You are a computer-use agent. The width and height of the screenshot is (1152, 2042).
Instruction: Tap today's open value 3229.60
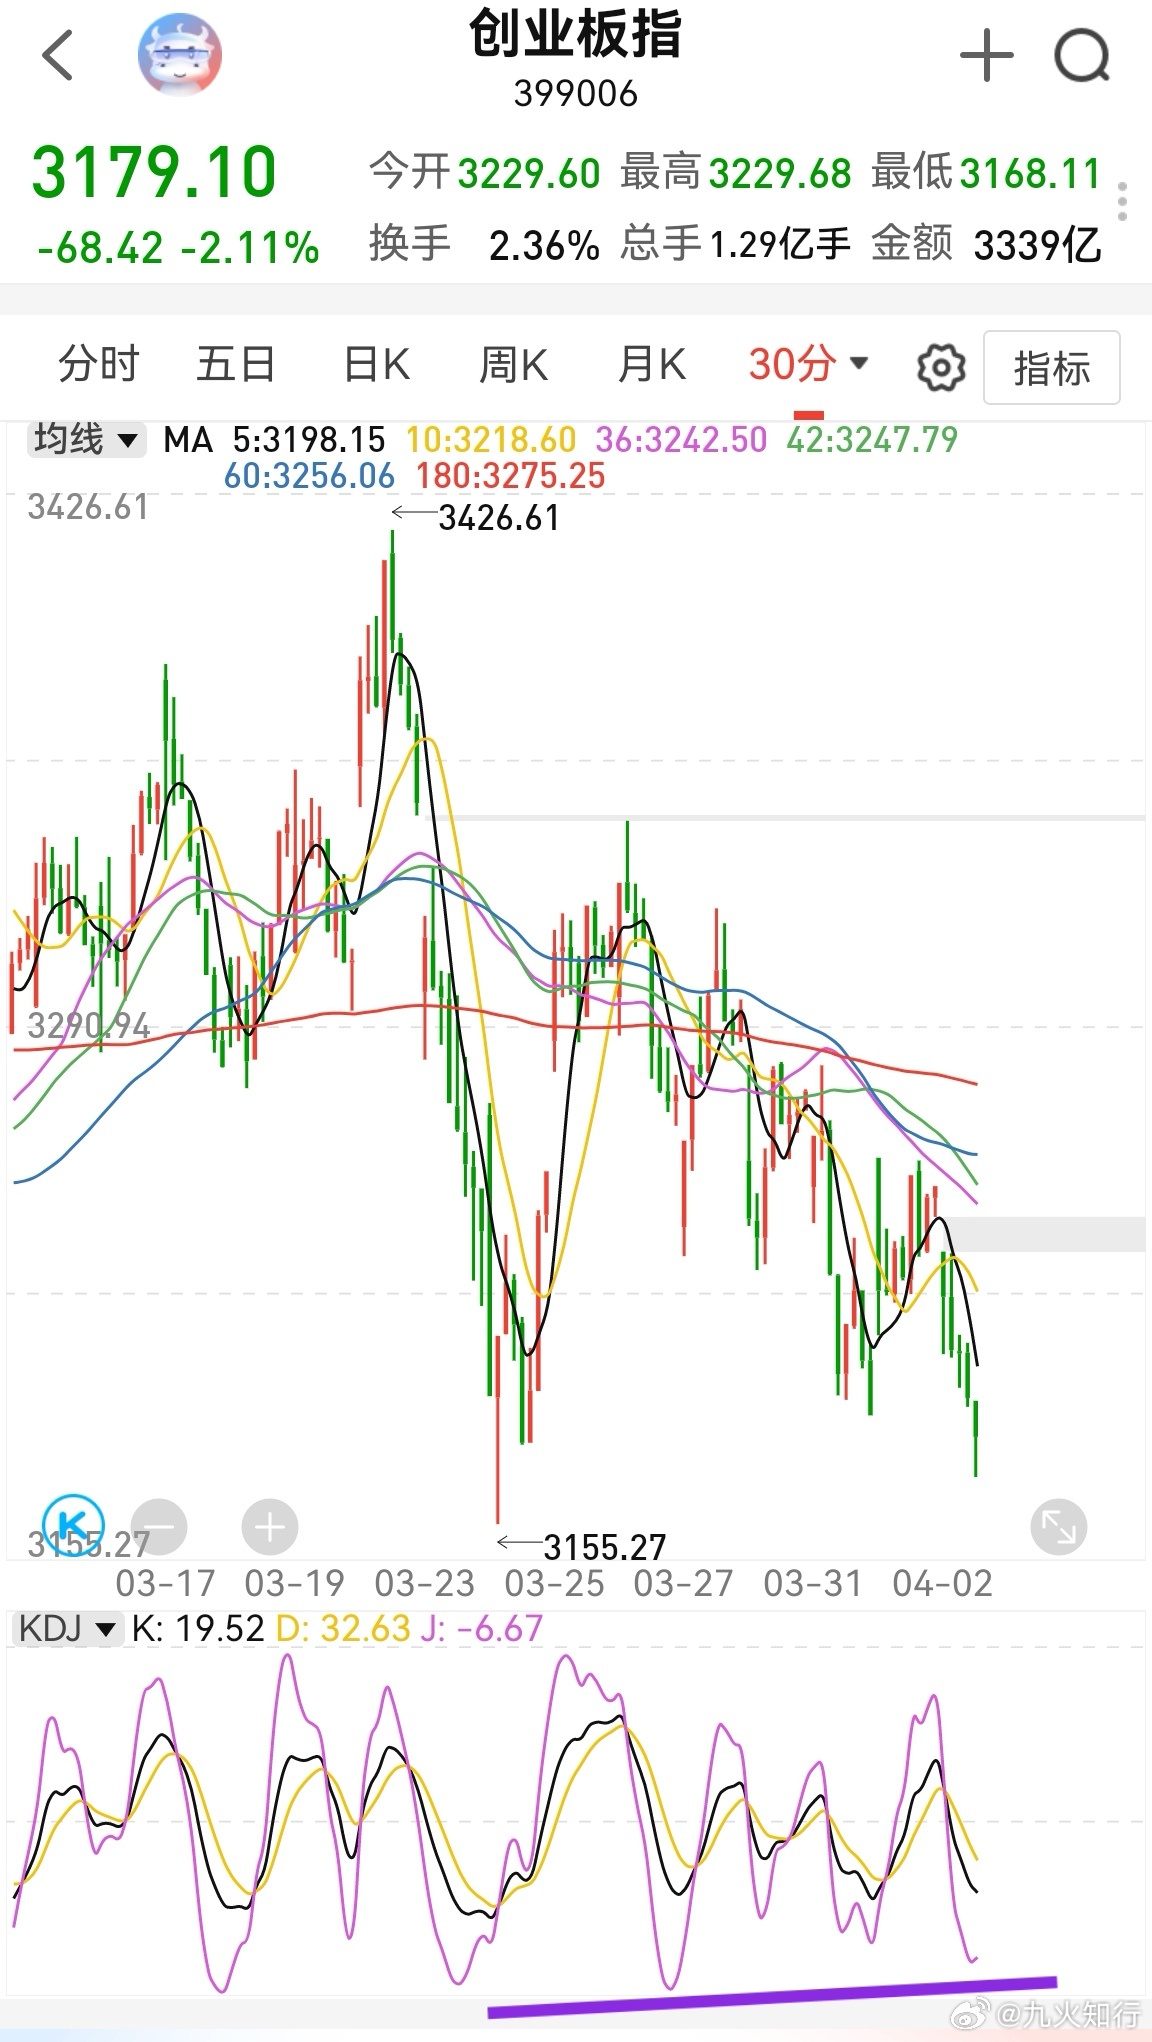529,173
